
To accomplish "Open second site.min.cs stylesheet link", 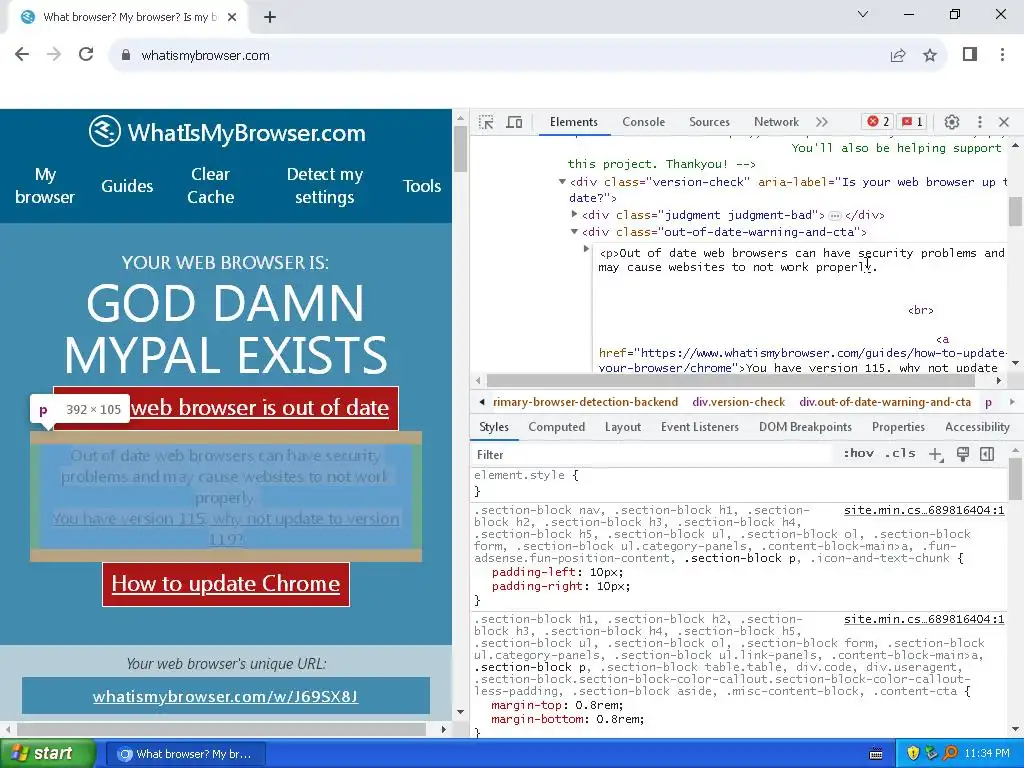I will click(924, 619).
